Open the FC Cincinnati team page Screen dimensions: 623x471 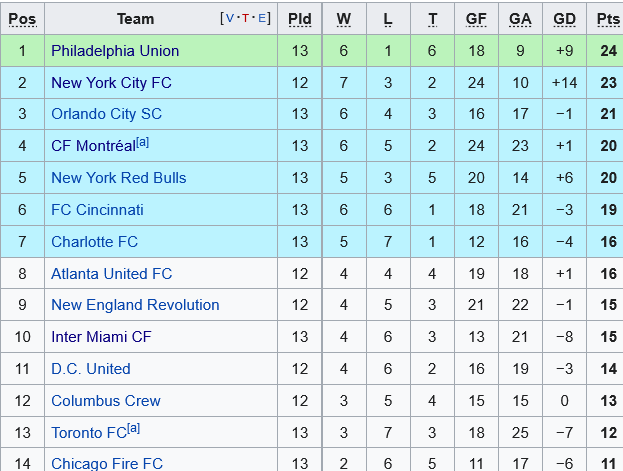pyautogui.click(x=97, y=210)
